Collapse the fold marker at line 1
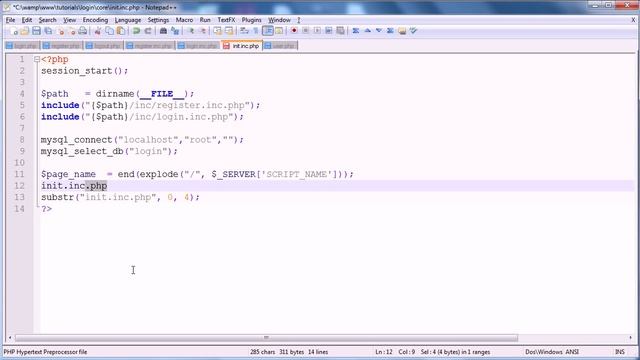The height and width of the screenshot is (360, 640). [x=37, y=60]
